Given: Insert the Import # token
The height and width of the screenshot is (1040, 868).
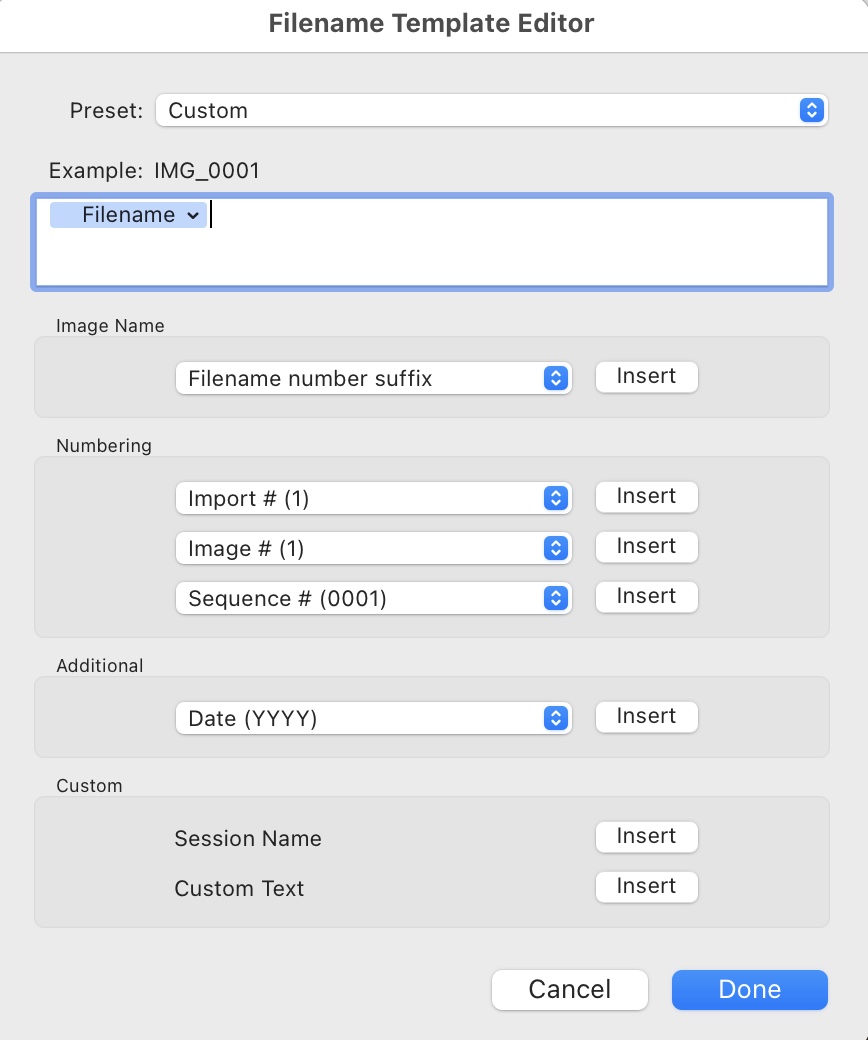Looking at the screenshot, I should click(646, 496).
